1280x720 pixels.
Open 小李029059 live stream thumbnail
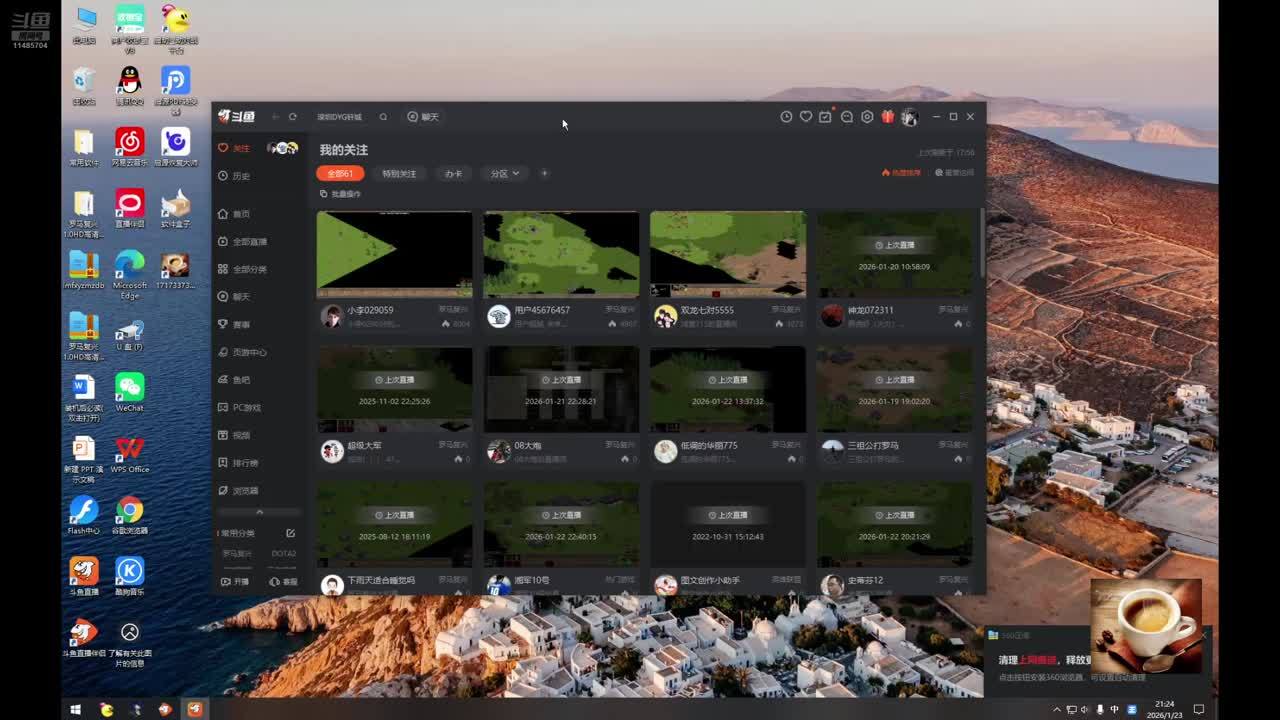tap(394, 254)
